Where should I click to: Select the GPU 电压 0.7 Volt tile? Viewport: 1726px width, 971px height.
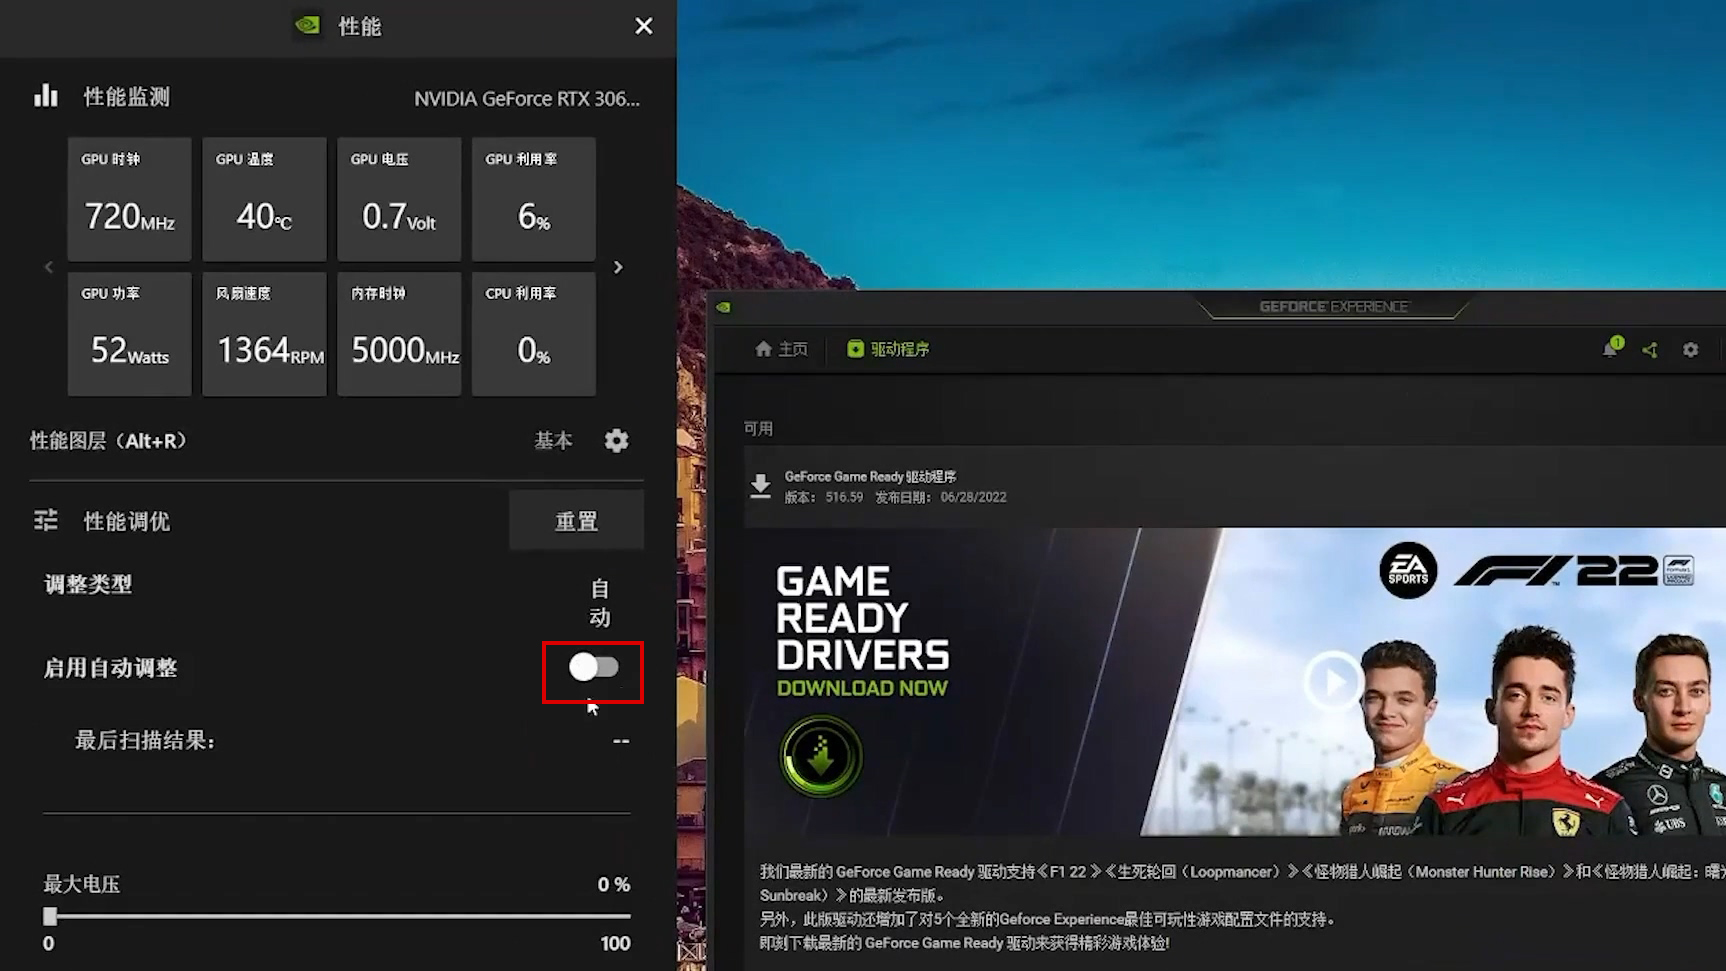click(399, 199)
